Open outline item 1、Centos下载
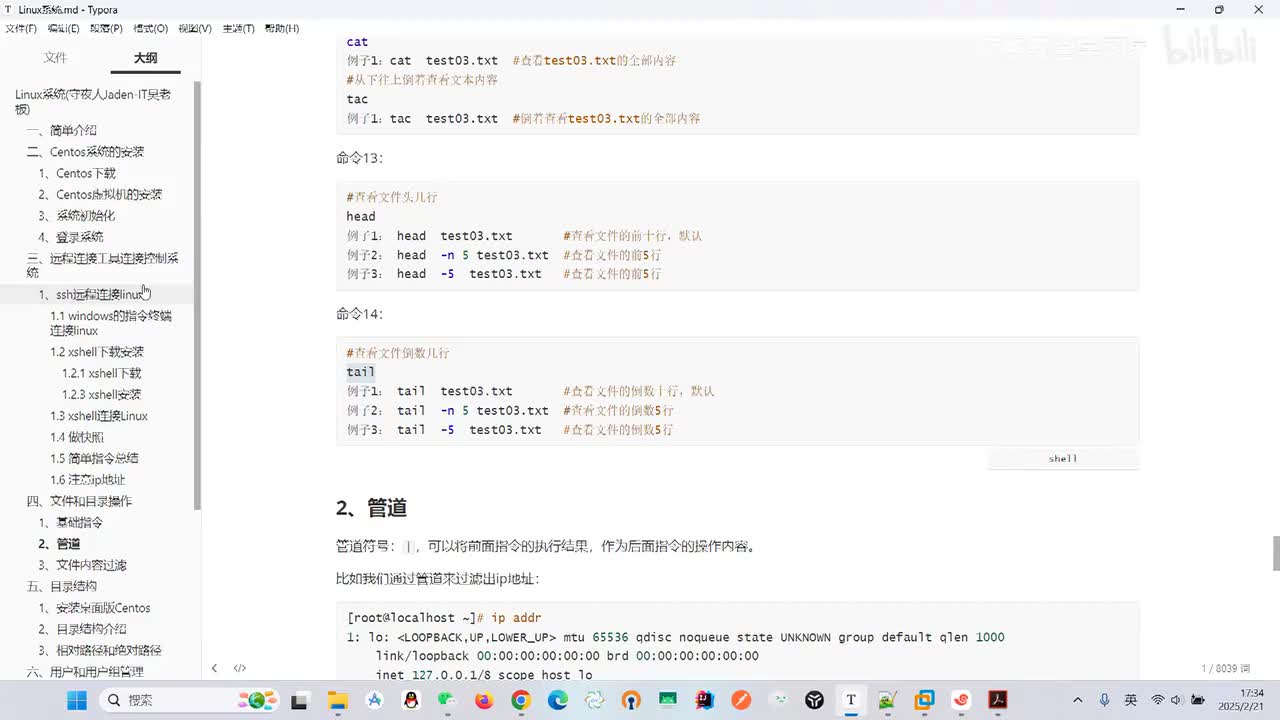 (x=77, y=173)
